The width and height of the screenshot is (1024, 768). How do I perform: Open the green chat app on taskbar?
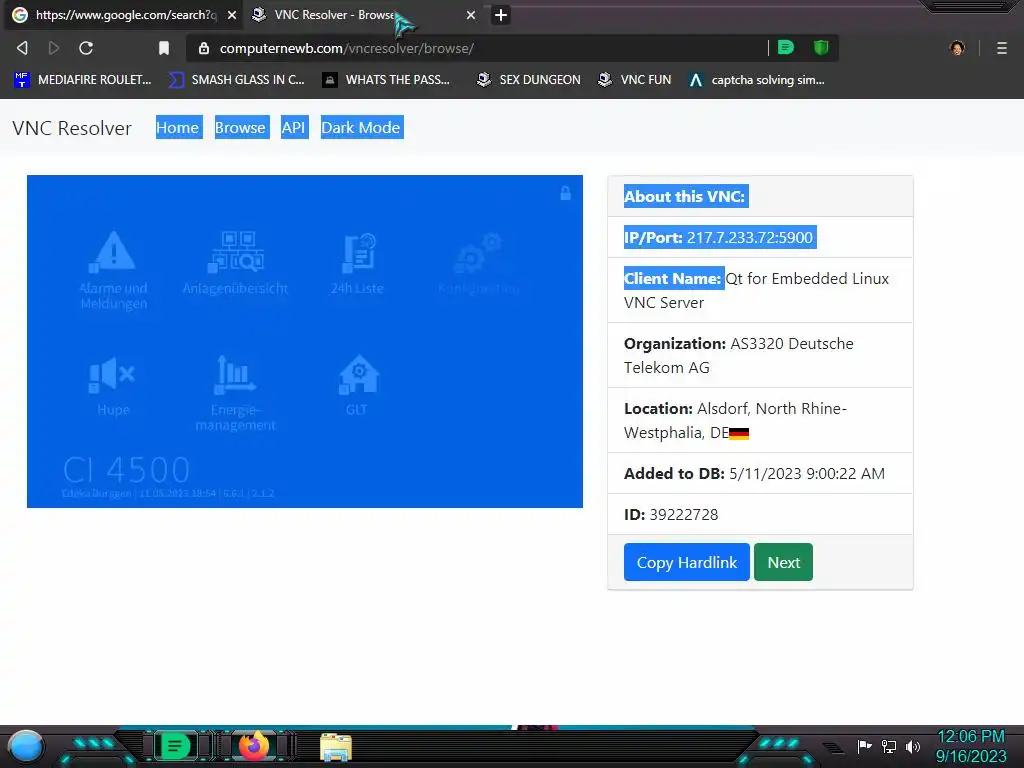tap(175, 746)
